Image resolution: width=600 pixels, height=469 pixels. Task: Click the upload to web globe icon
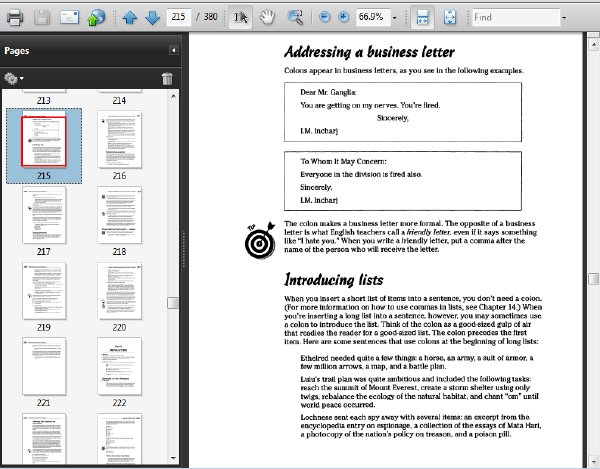pos(96,17)
